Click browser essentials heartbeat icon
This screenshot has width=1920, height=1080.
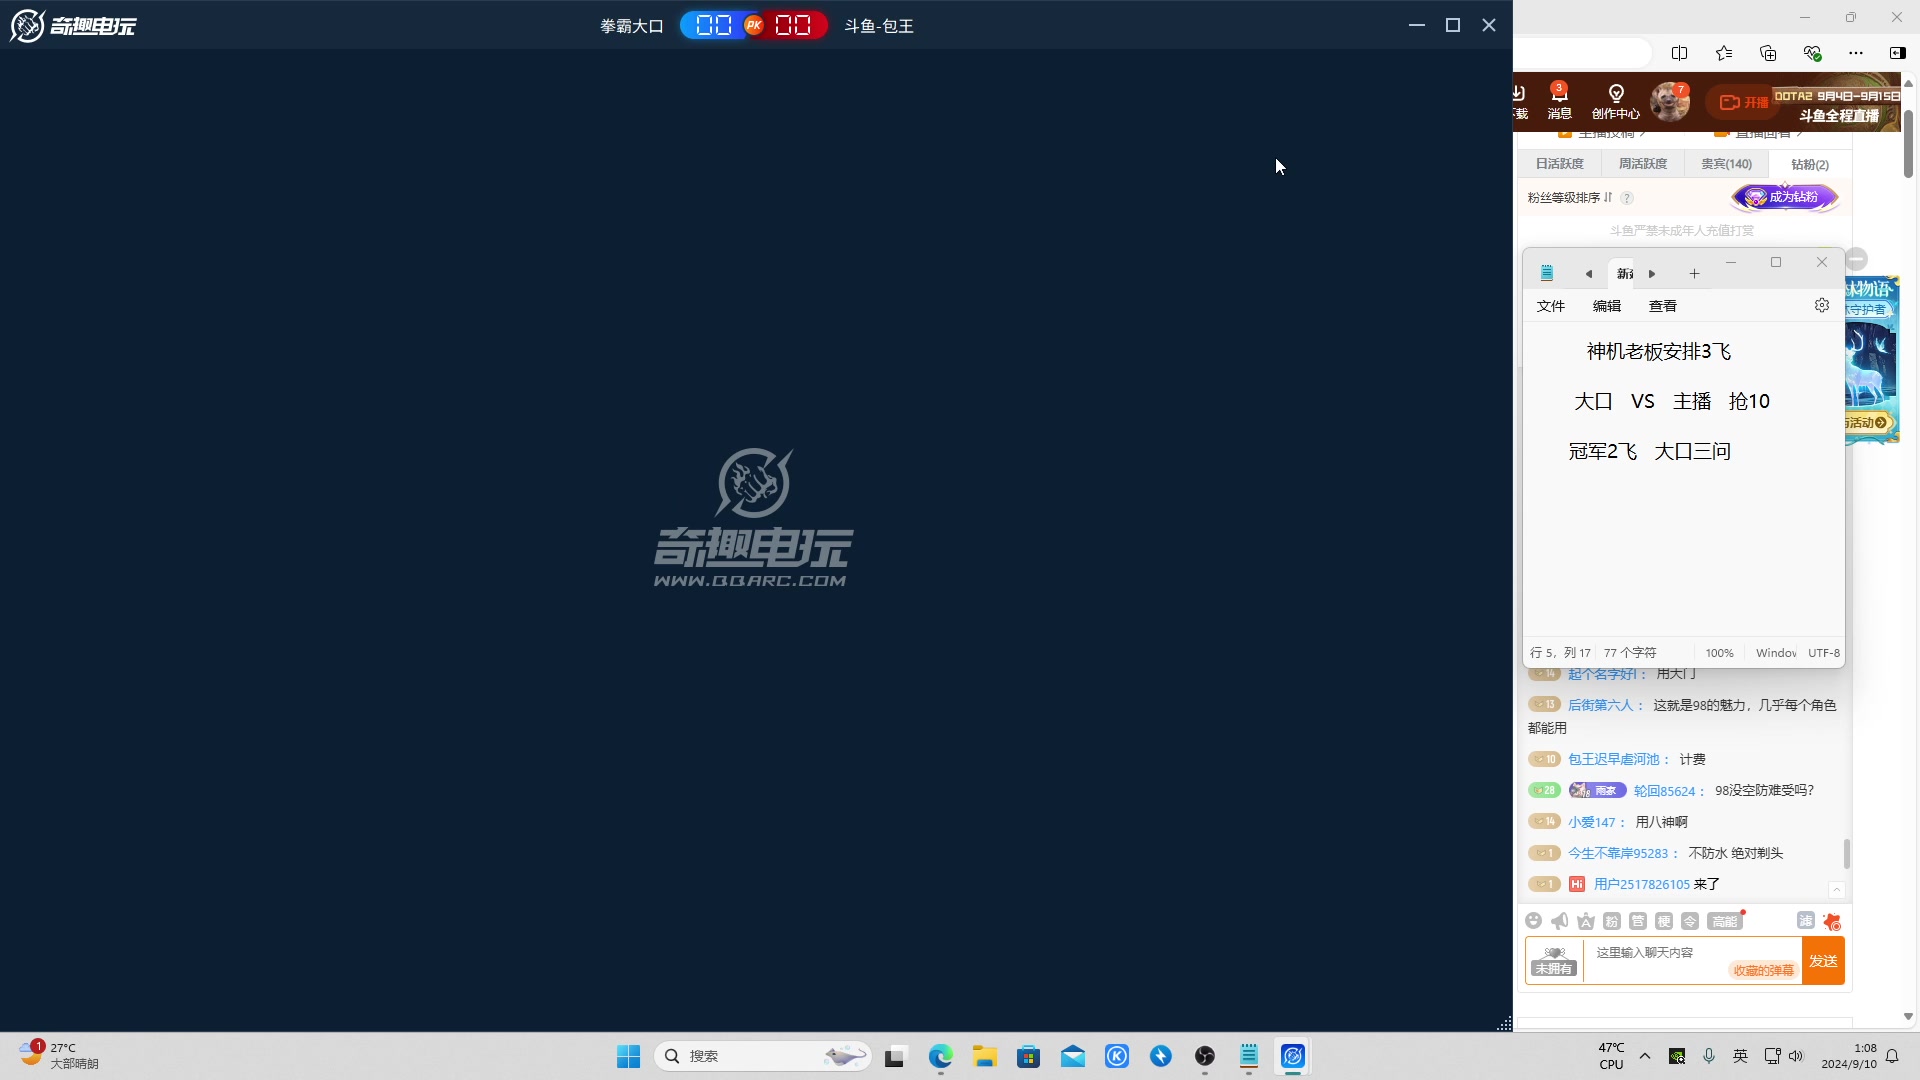tap(1812, 53)
